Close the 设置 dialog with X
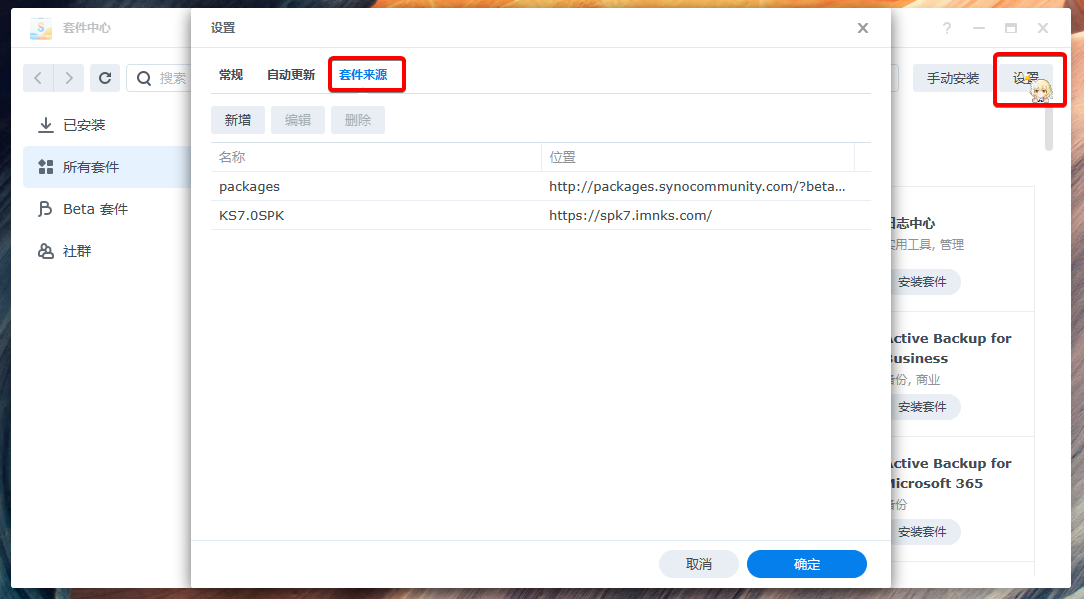This screenshot has width=1084, height=599. click(862, 28)
